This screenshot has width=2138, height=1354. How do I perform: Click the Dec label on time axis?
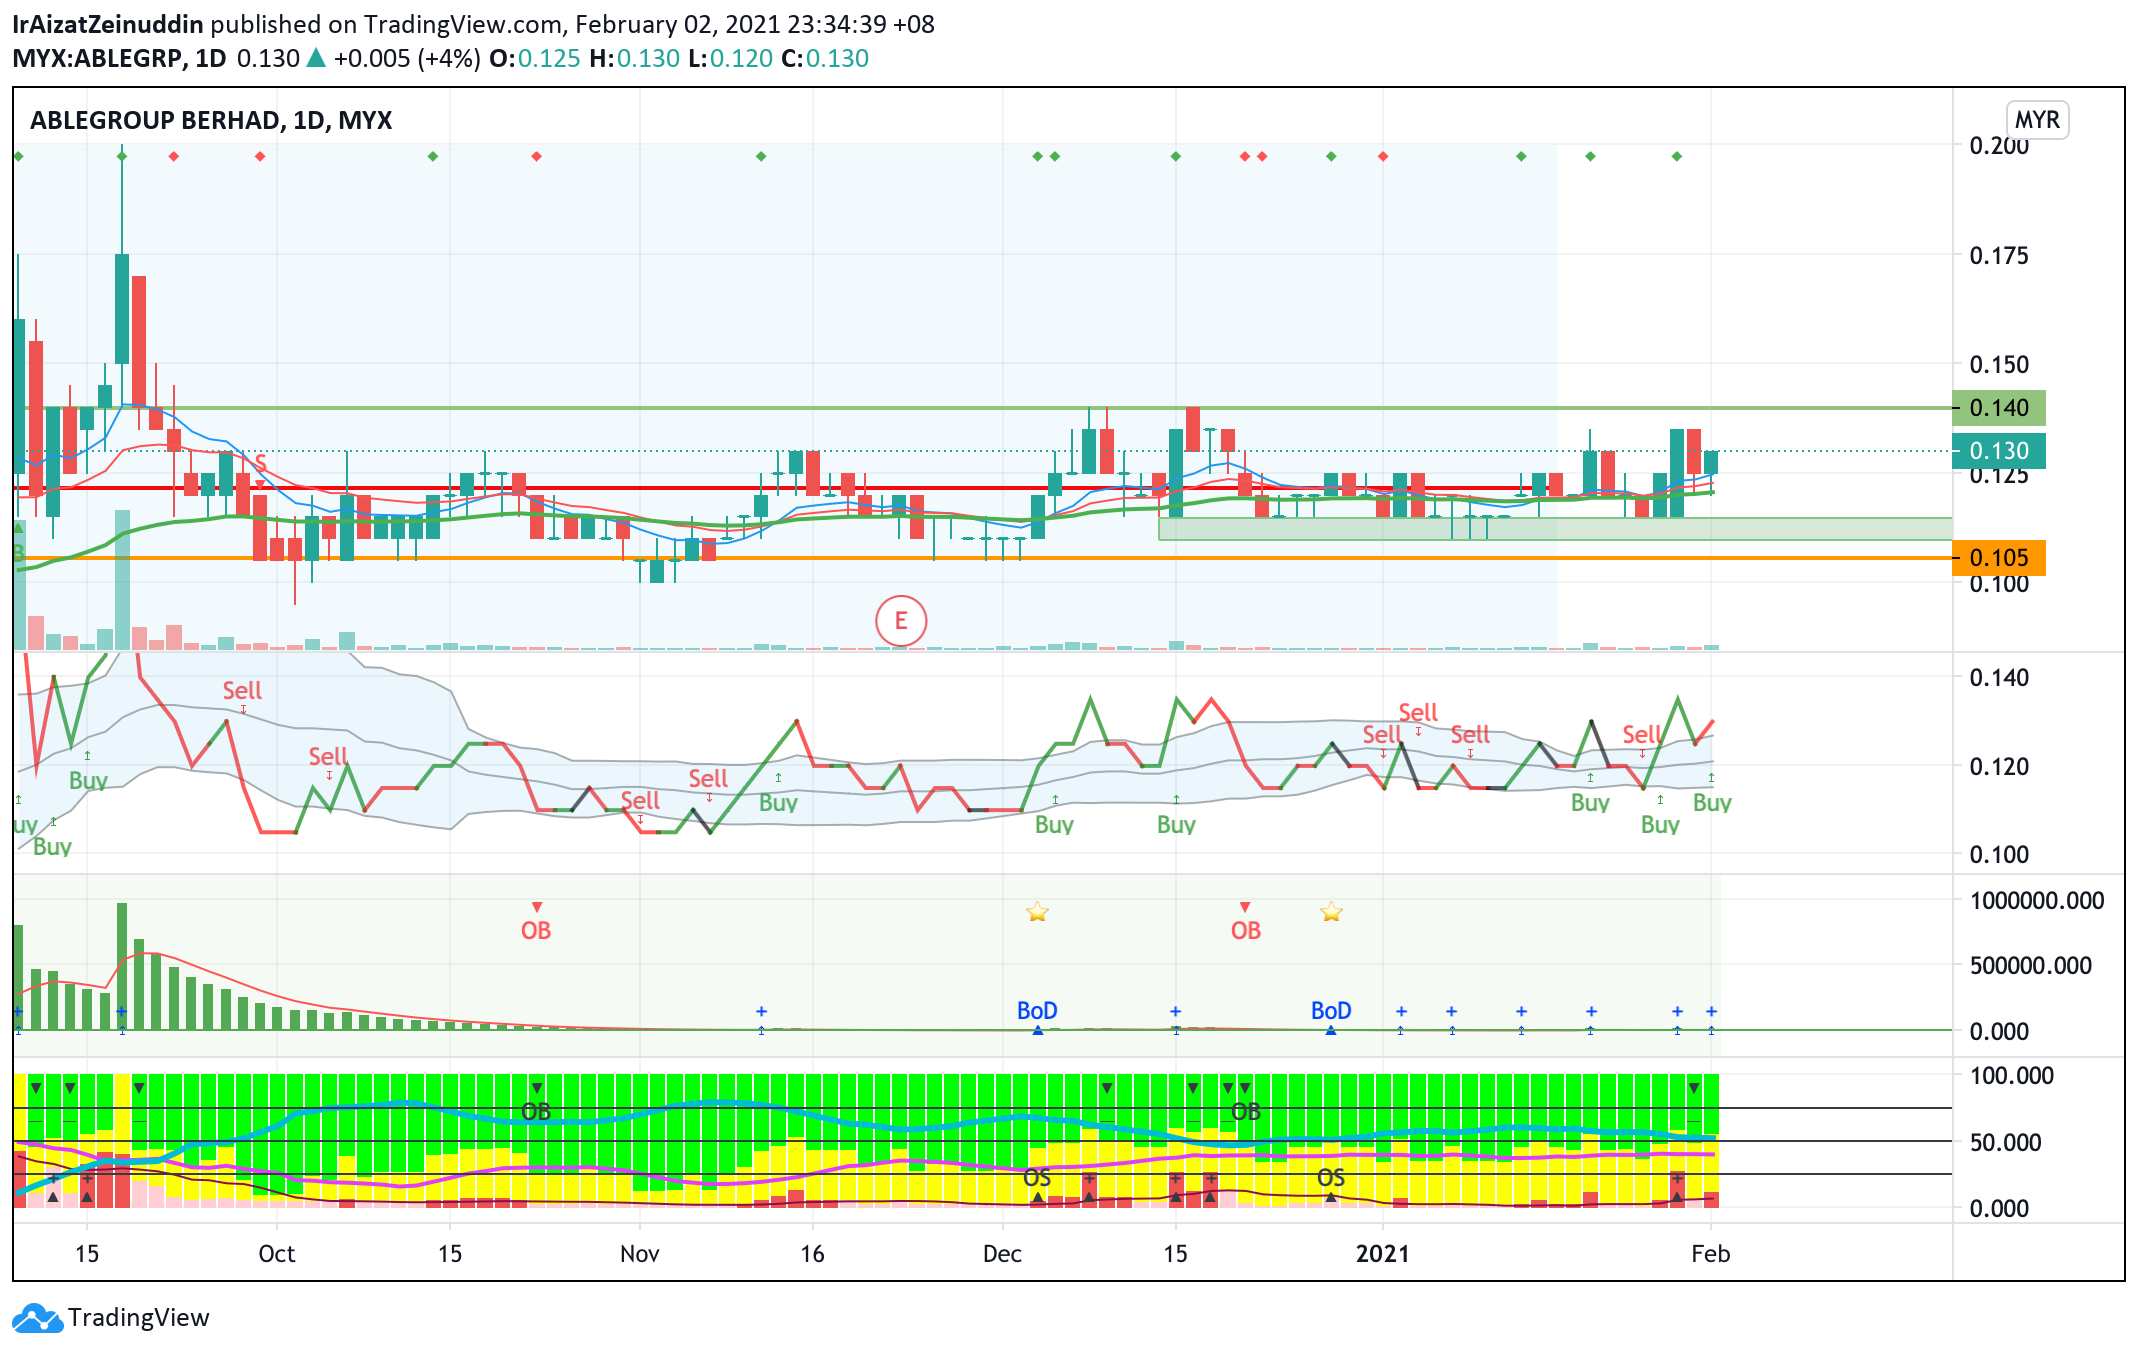coord(1002,1254)
